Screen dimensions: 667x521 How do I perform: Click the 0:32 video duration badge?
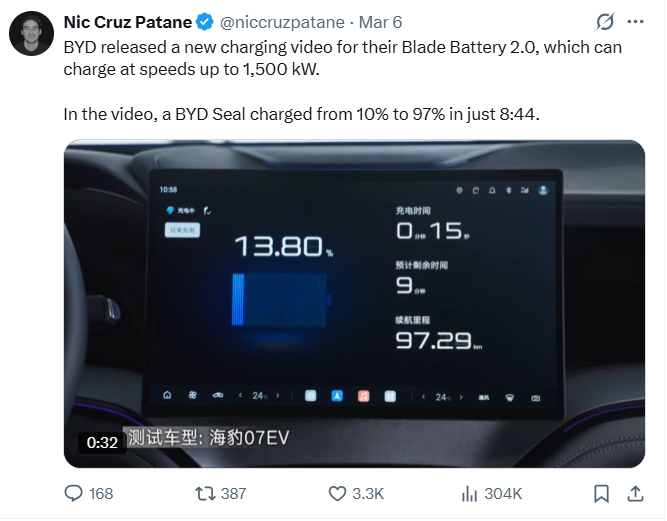[103, 442]
